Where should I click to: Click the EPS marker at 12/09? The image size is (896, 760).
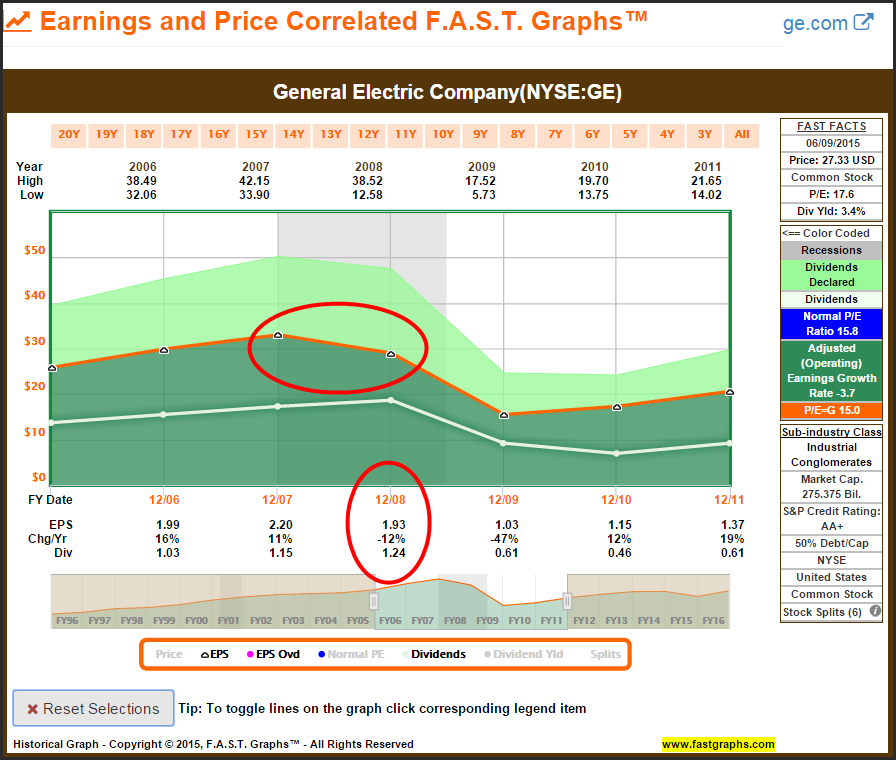[504, 415]
